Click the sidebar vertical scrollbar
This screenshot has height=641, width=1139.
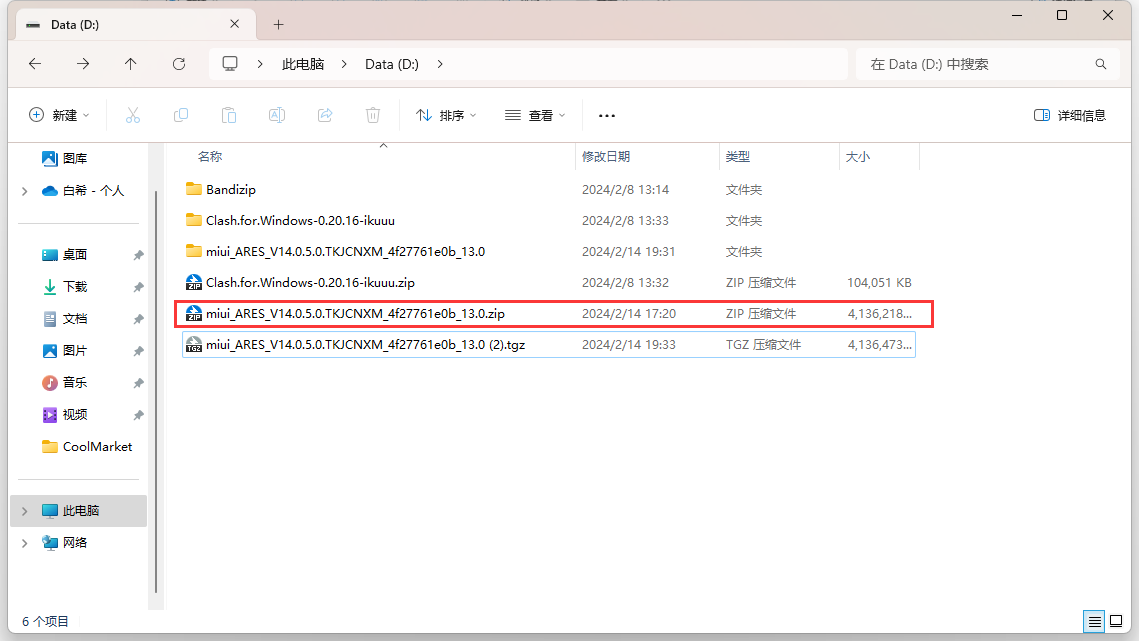click(x=156, y=392)
